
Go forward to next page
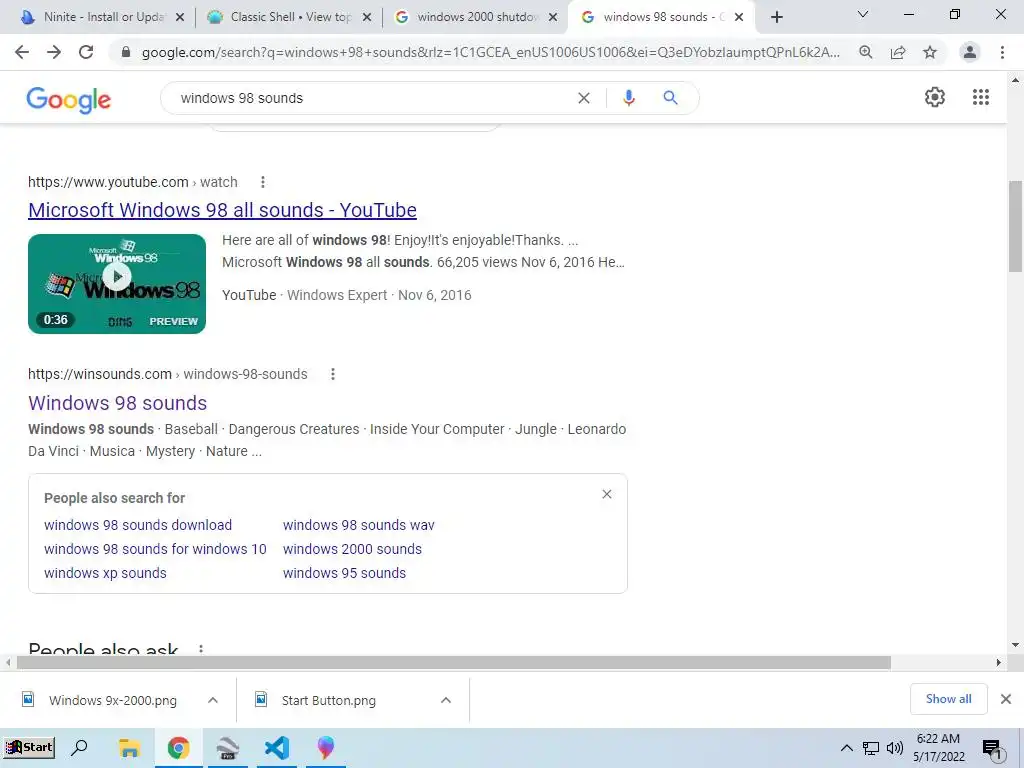[x=54, y=52]
